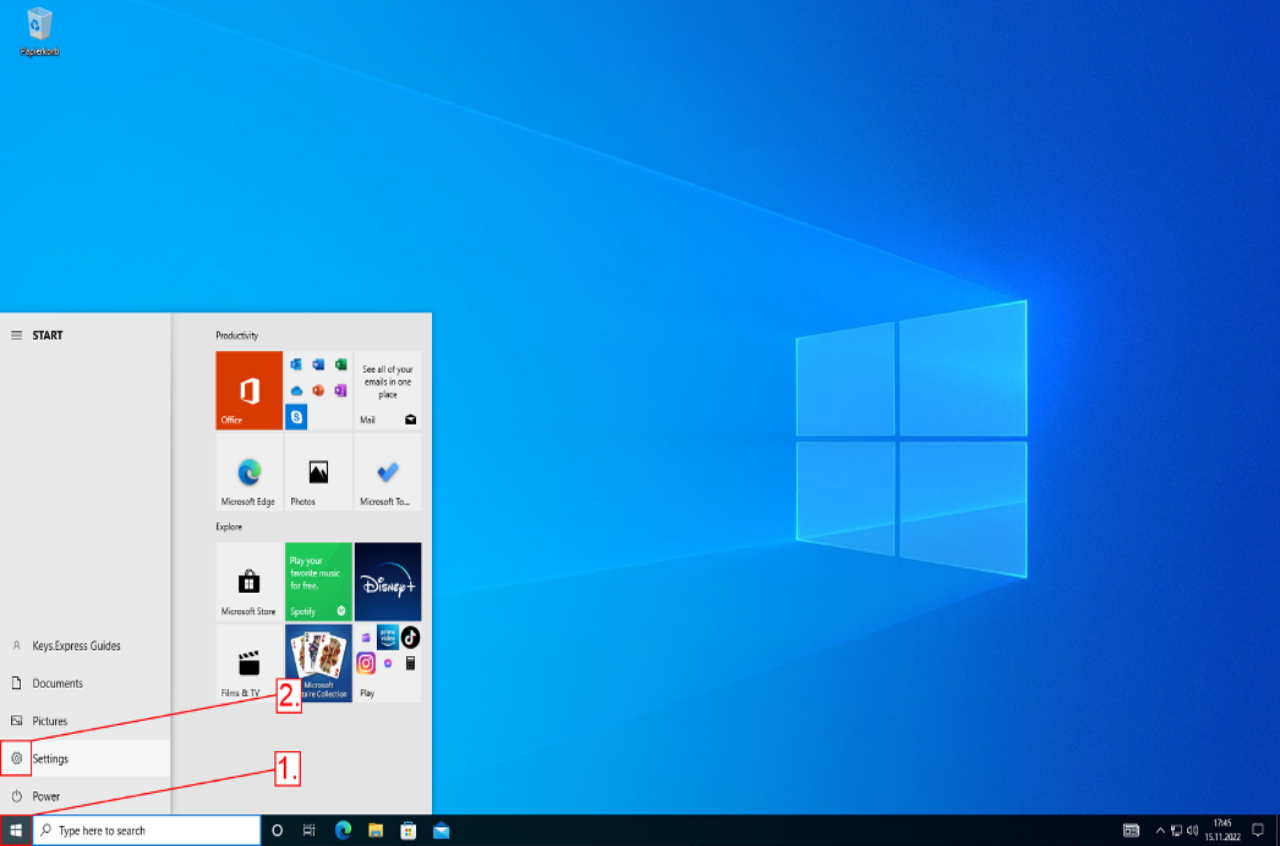This screenshot has width=1280, height=846.
Task: Open the notification center in taskbar
Action: (1258, 830)
